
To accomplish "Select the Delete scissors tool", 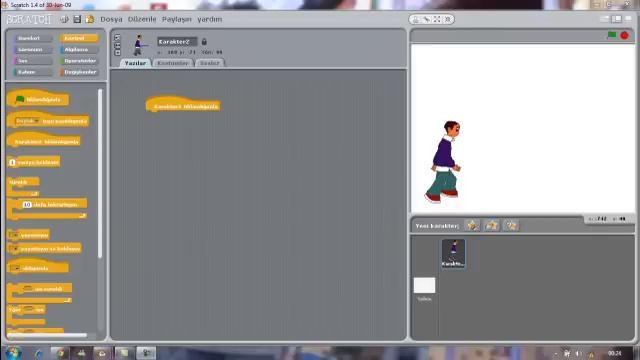I will (x=426, y=19).
